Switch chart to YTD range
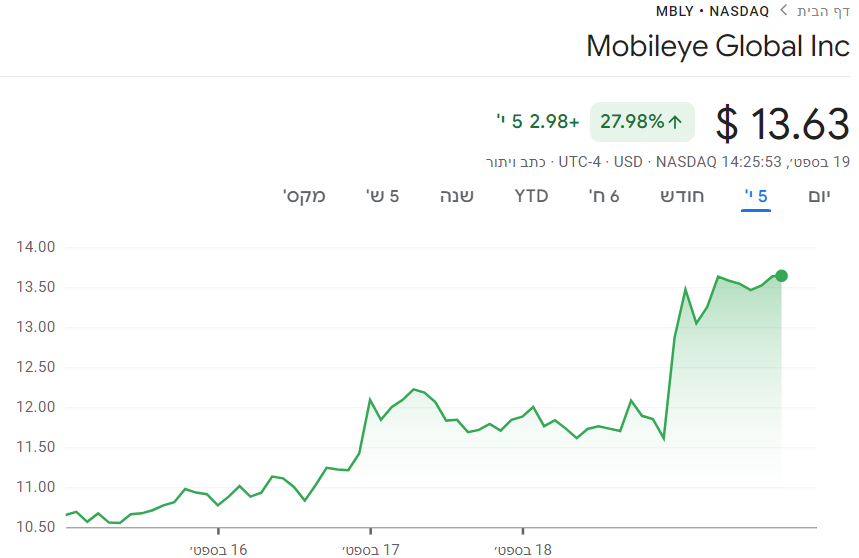859x558 pixels. point(531,196)
